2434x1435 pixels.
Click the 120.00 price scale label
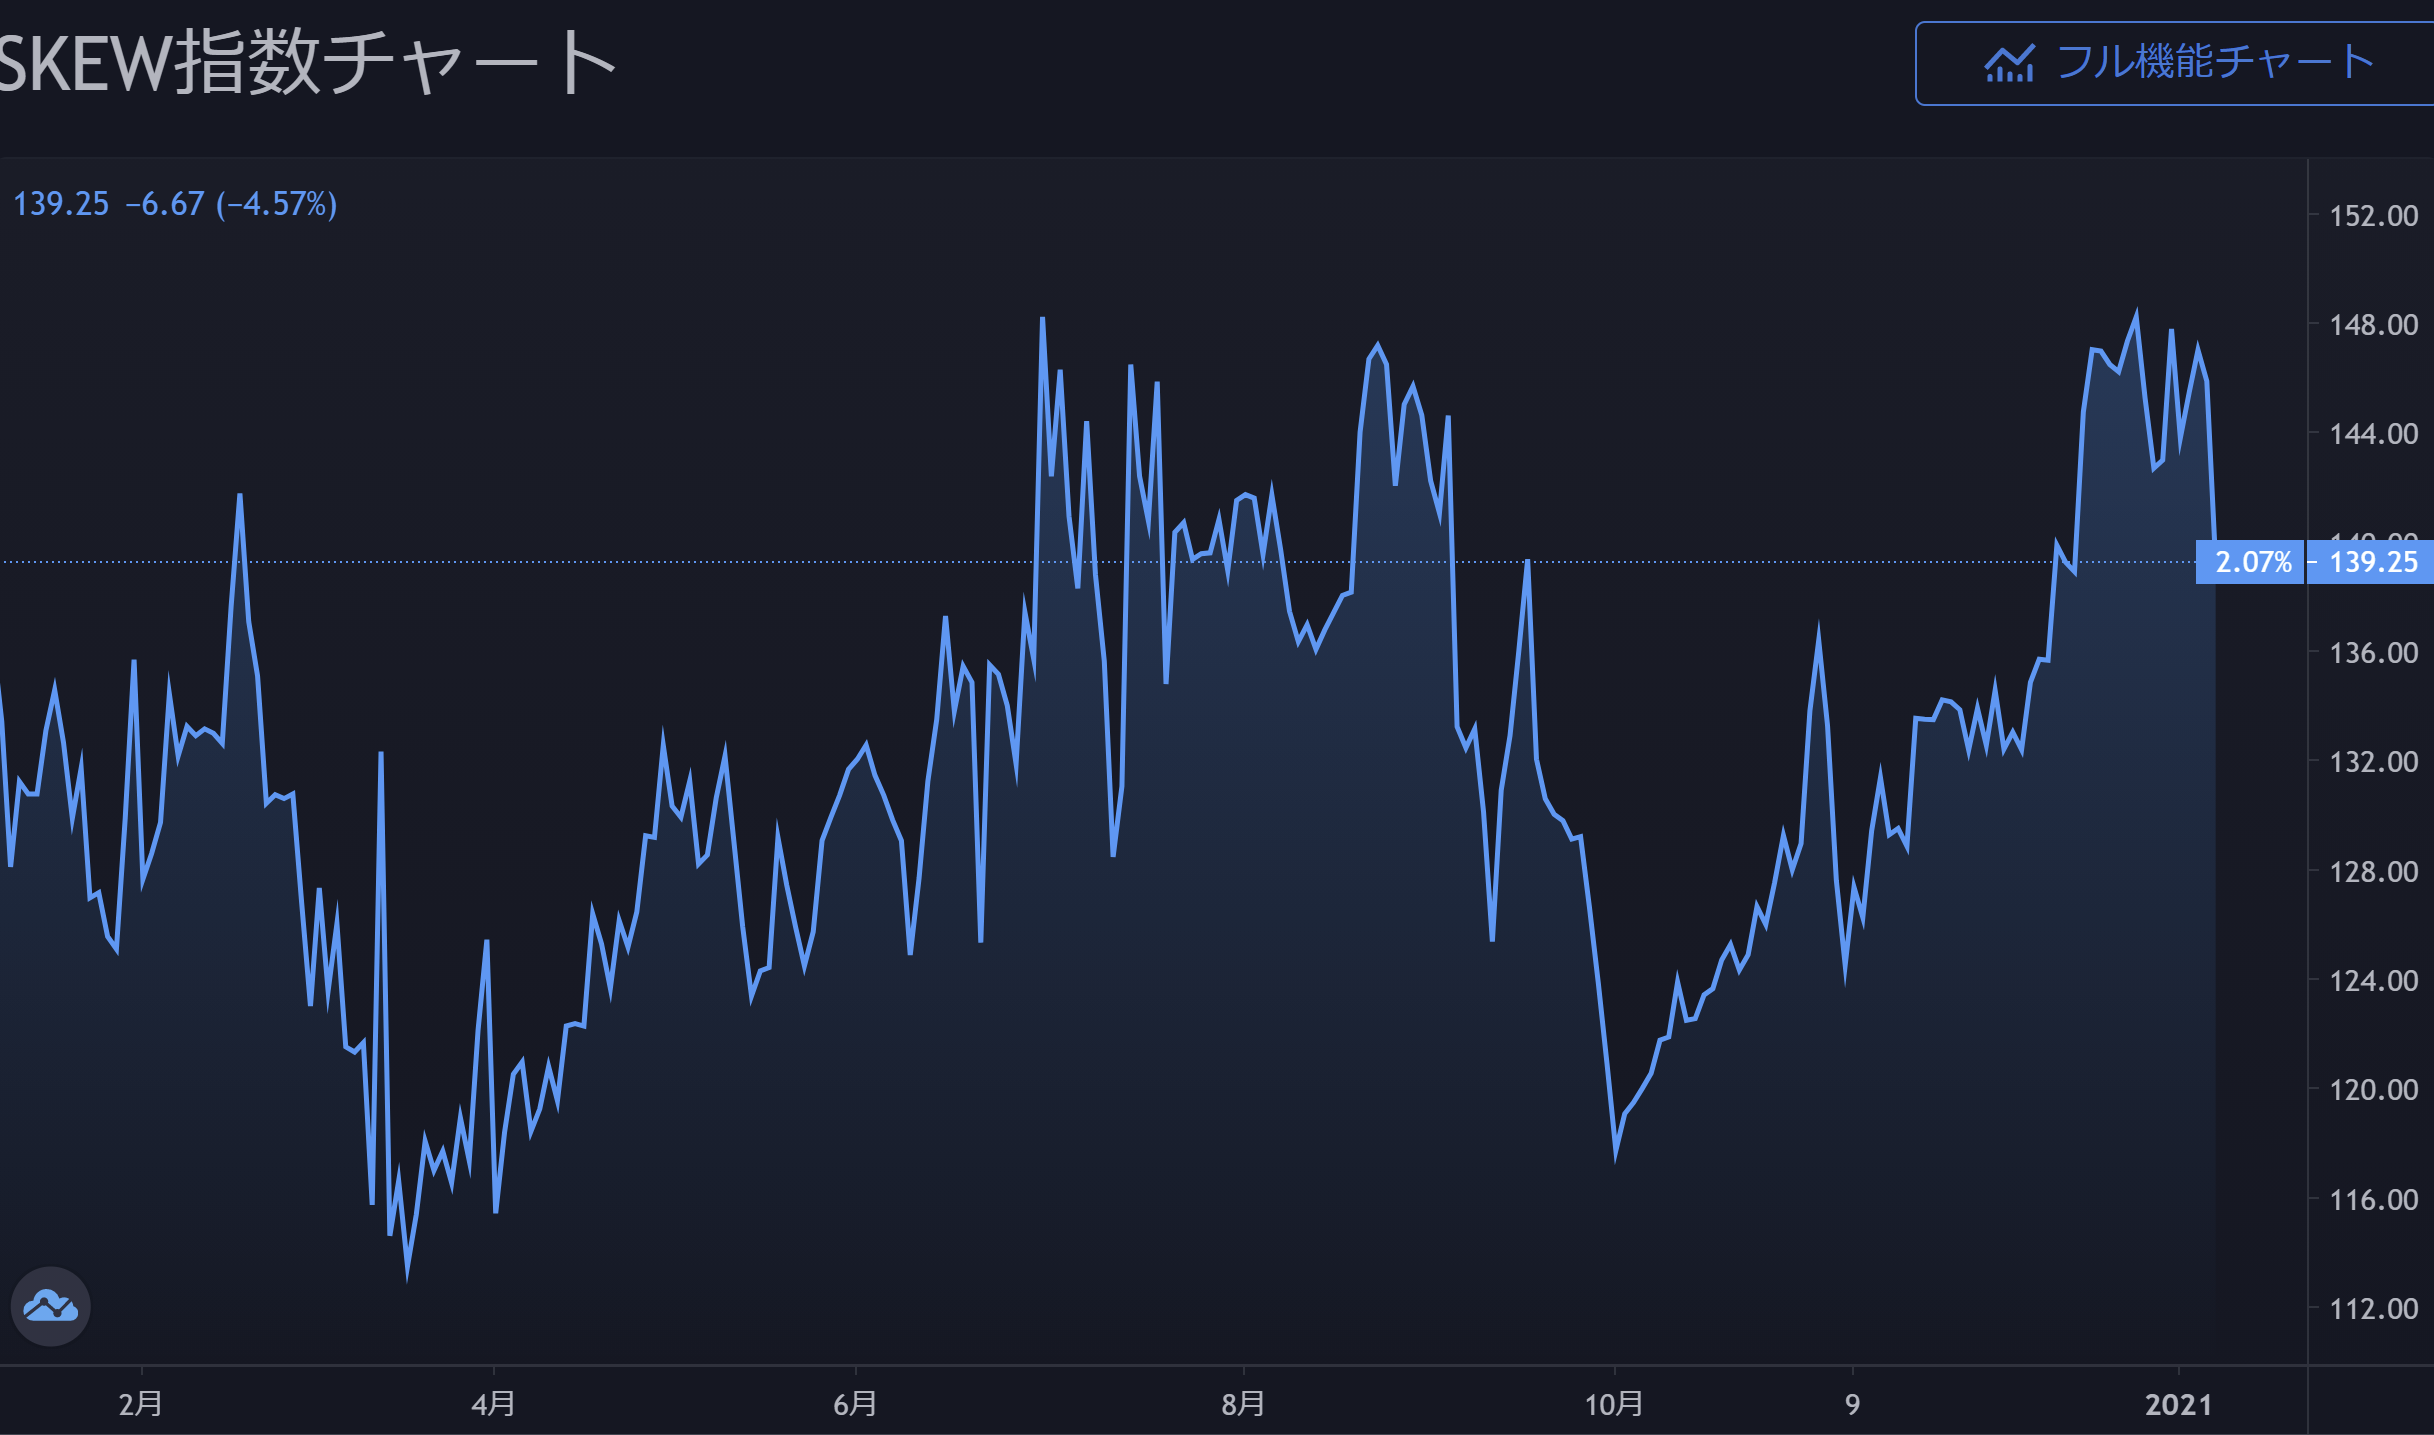tap(2373, 1089)
